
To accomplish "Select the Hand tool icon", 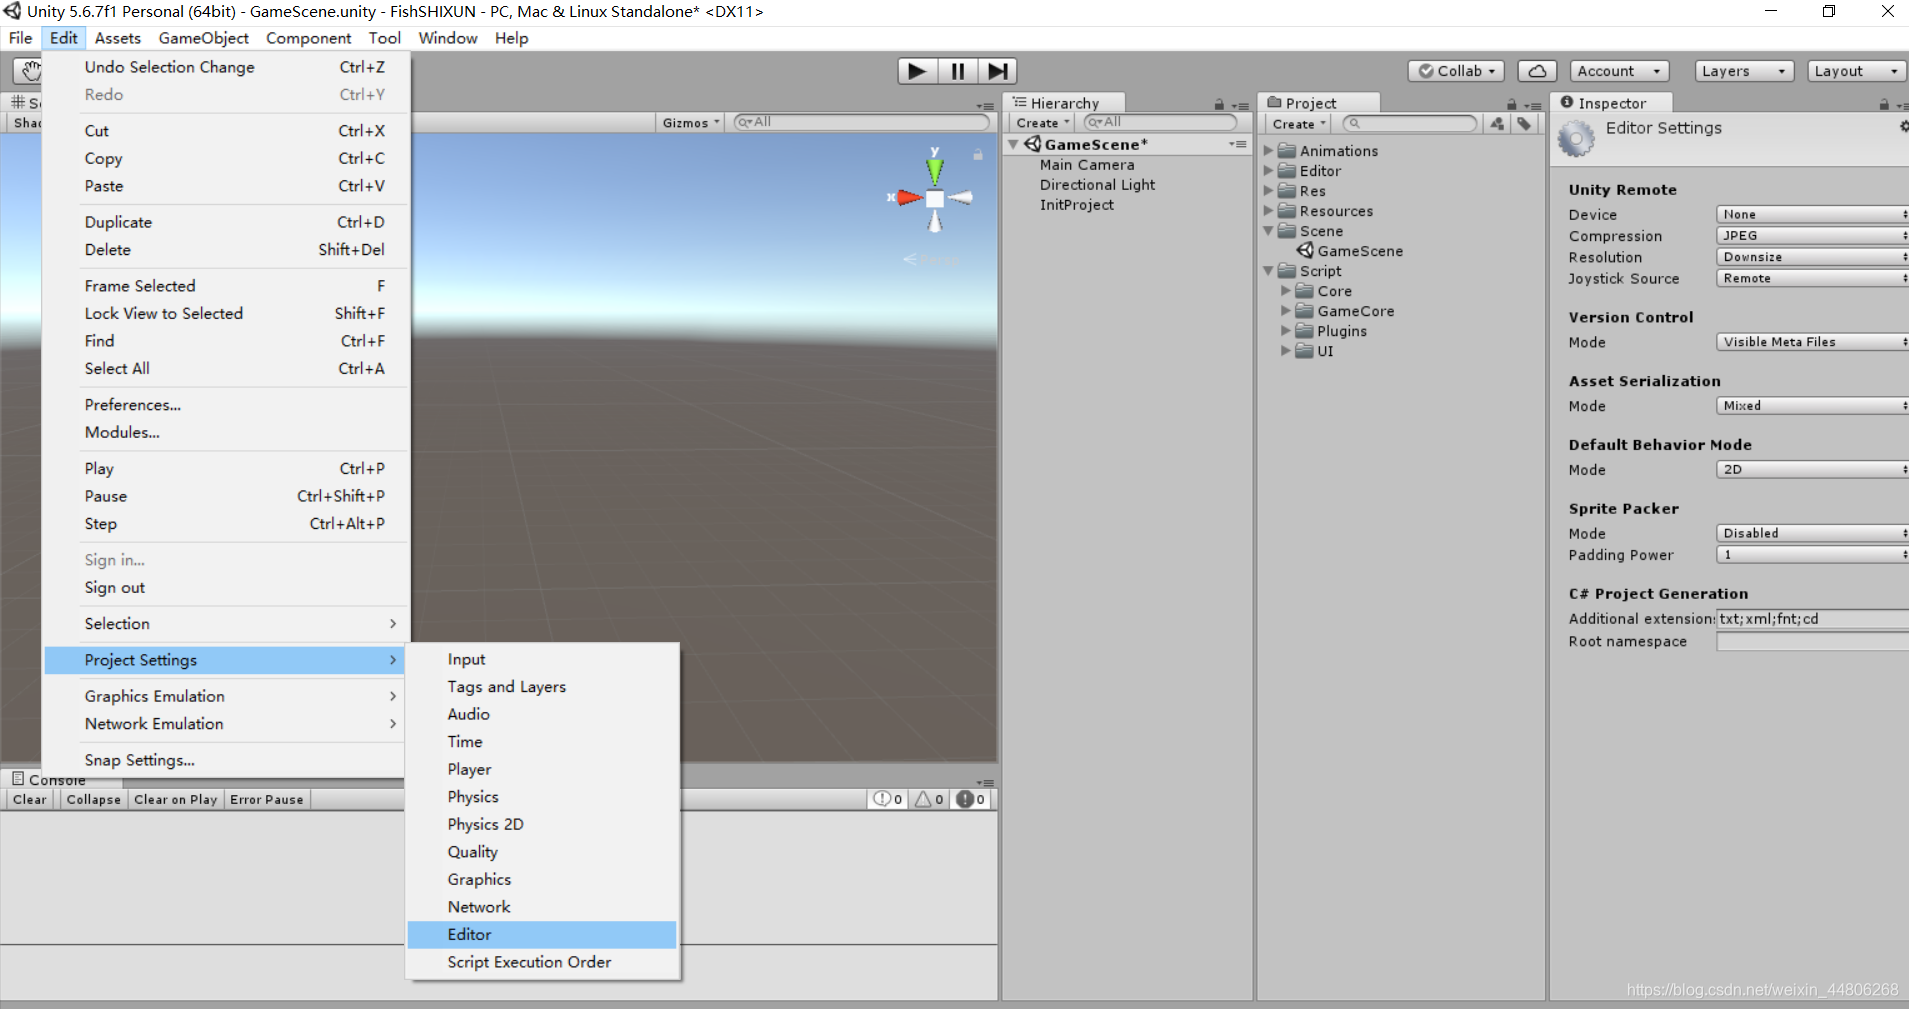I will pos(30,71).
